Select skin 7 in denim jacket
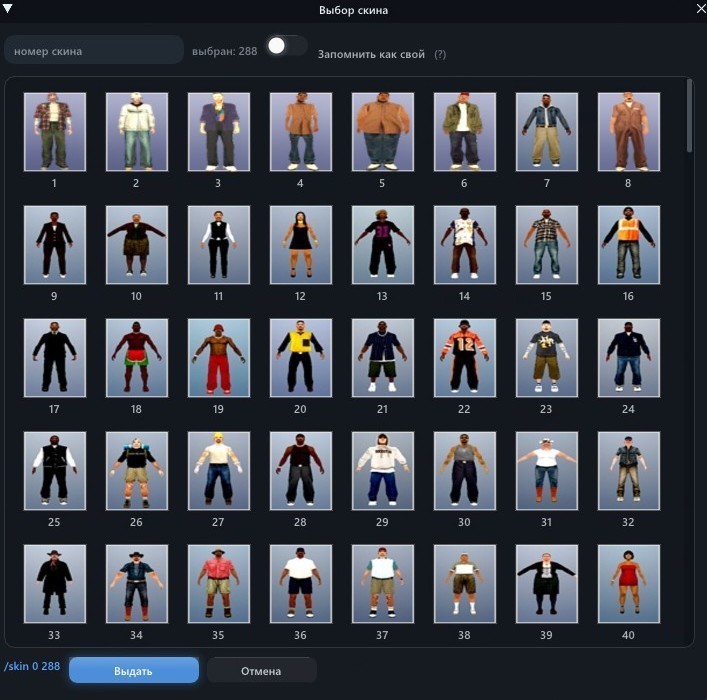Screen dimensions: 707x700 tap(547, 132)
